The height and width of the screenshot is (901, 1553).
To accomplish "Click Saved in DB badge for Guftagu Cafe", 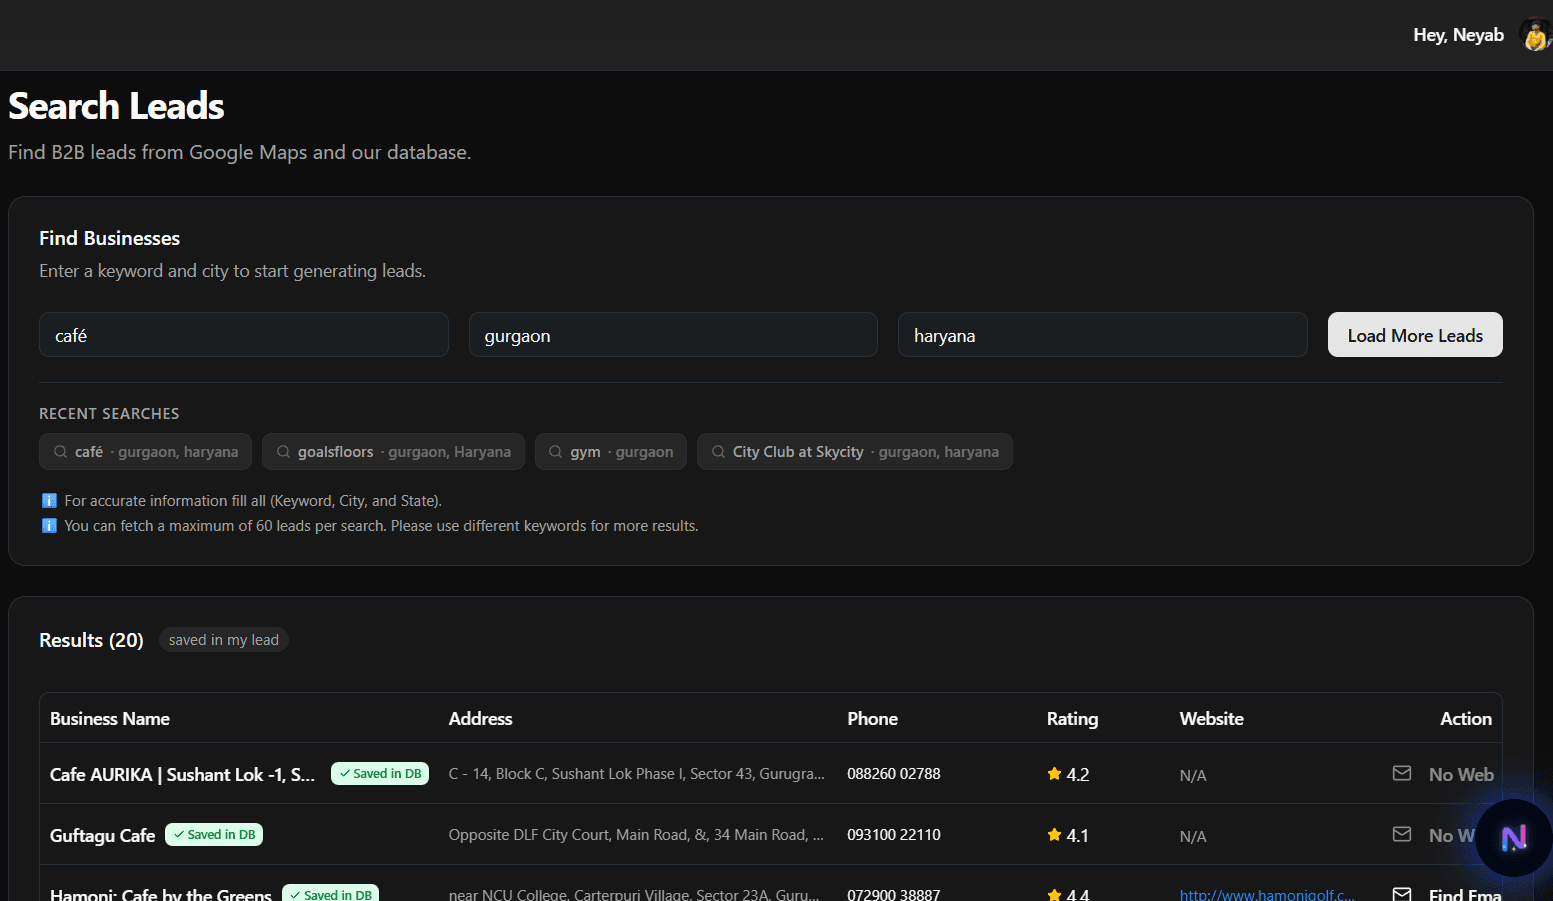I will tap(214, 835).
